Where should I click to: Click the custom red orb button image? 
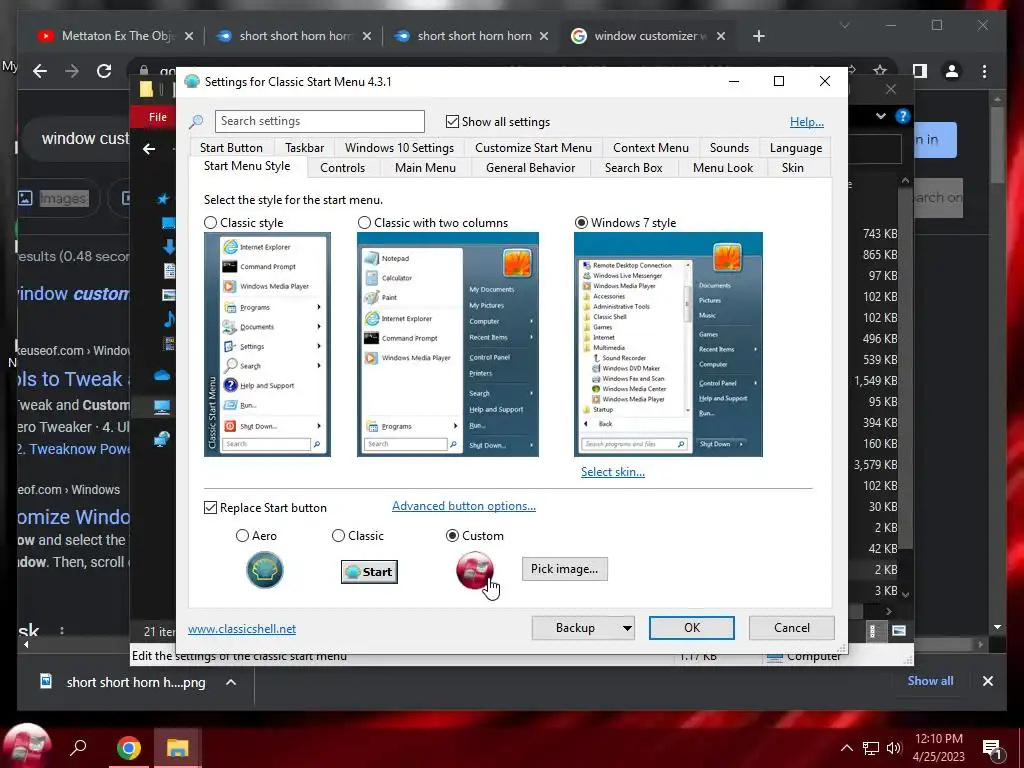click(x=475, y=570)
